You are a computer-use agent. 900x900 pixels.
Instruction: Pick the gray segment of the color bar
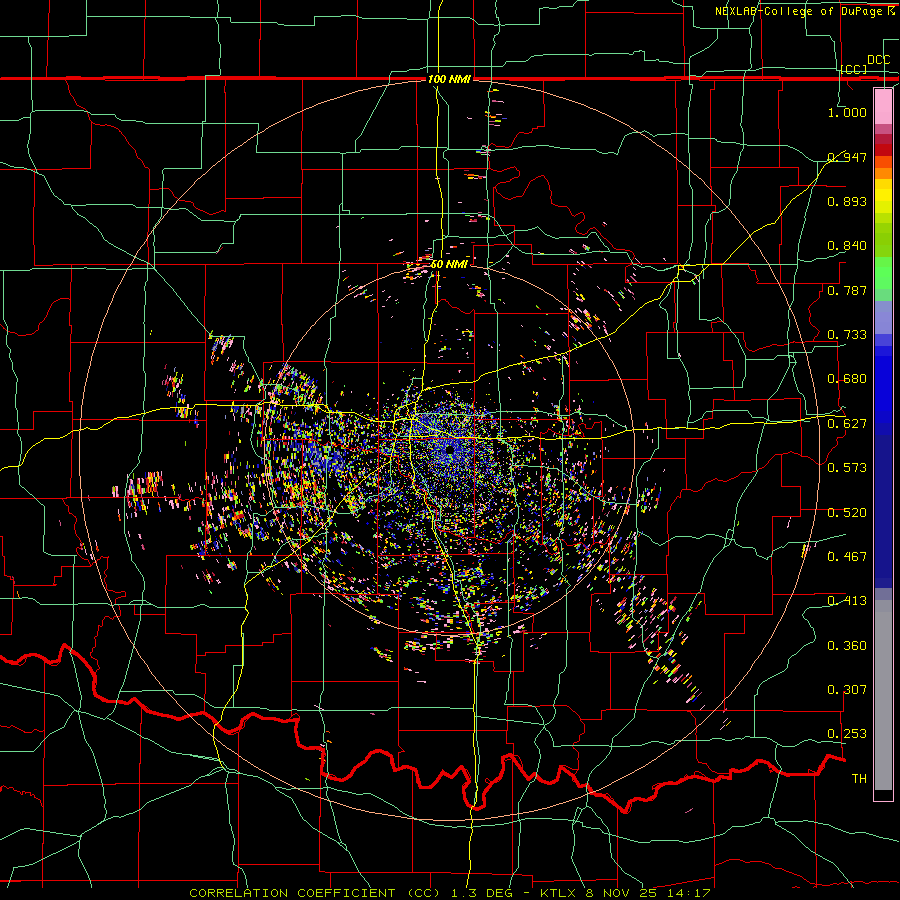pos(883,695)
